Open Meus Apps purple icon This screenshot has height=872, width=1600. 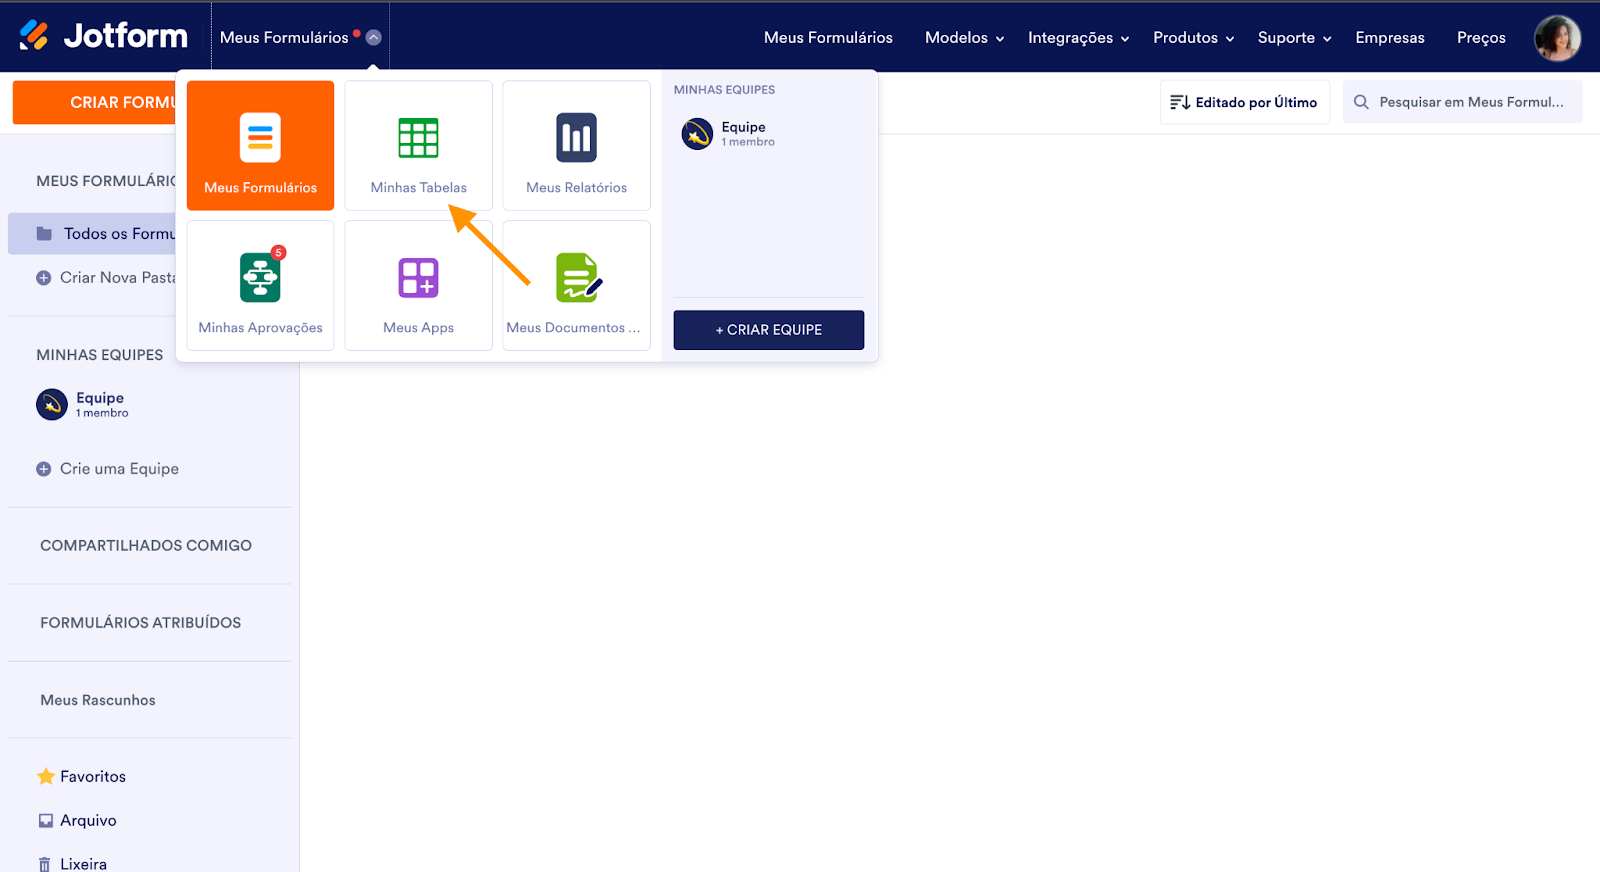click(x=418, y=278)
